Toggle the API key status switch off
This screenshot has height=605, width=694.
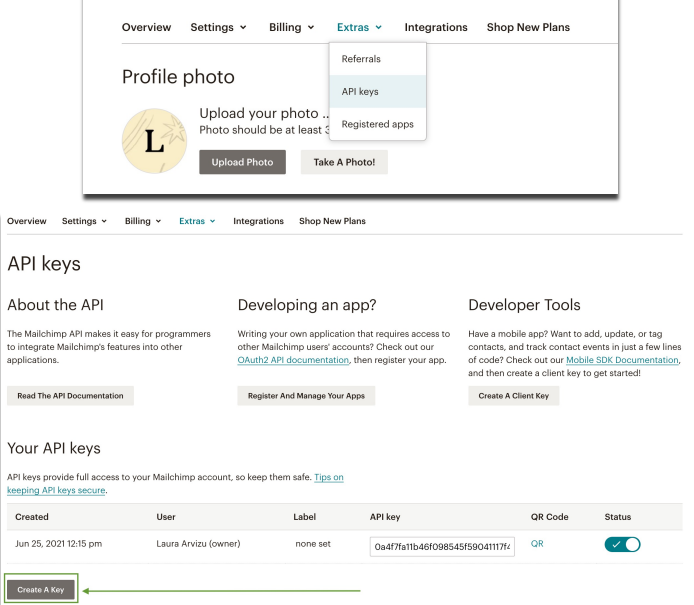click(x=622, y=544)
